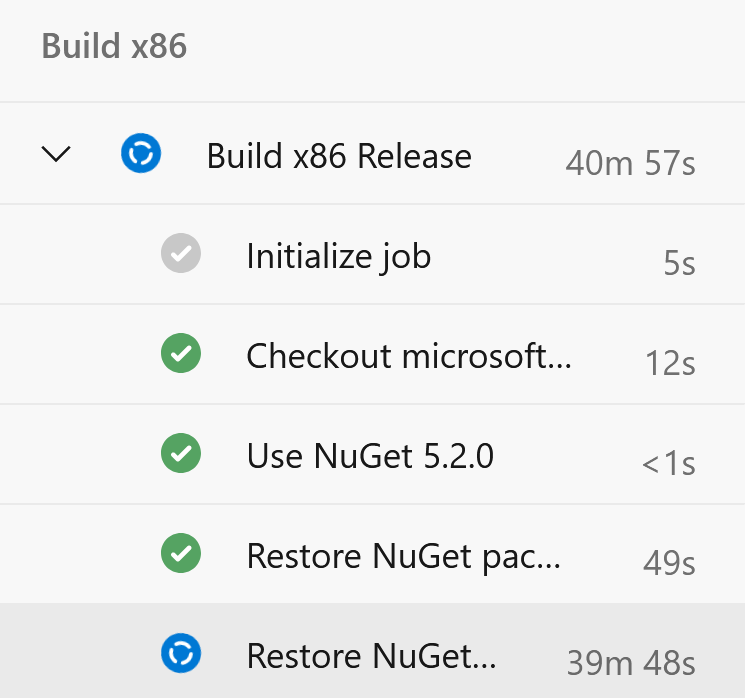
Task: Click the green check icon for Restore NuGet pac...
Action: point(181,554)
